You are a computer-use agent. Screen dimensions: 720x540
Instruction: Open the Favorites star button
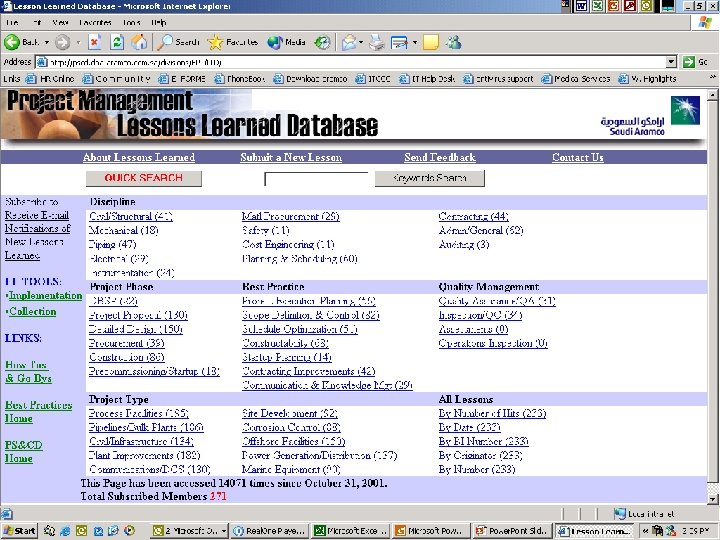233,42
